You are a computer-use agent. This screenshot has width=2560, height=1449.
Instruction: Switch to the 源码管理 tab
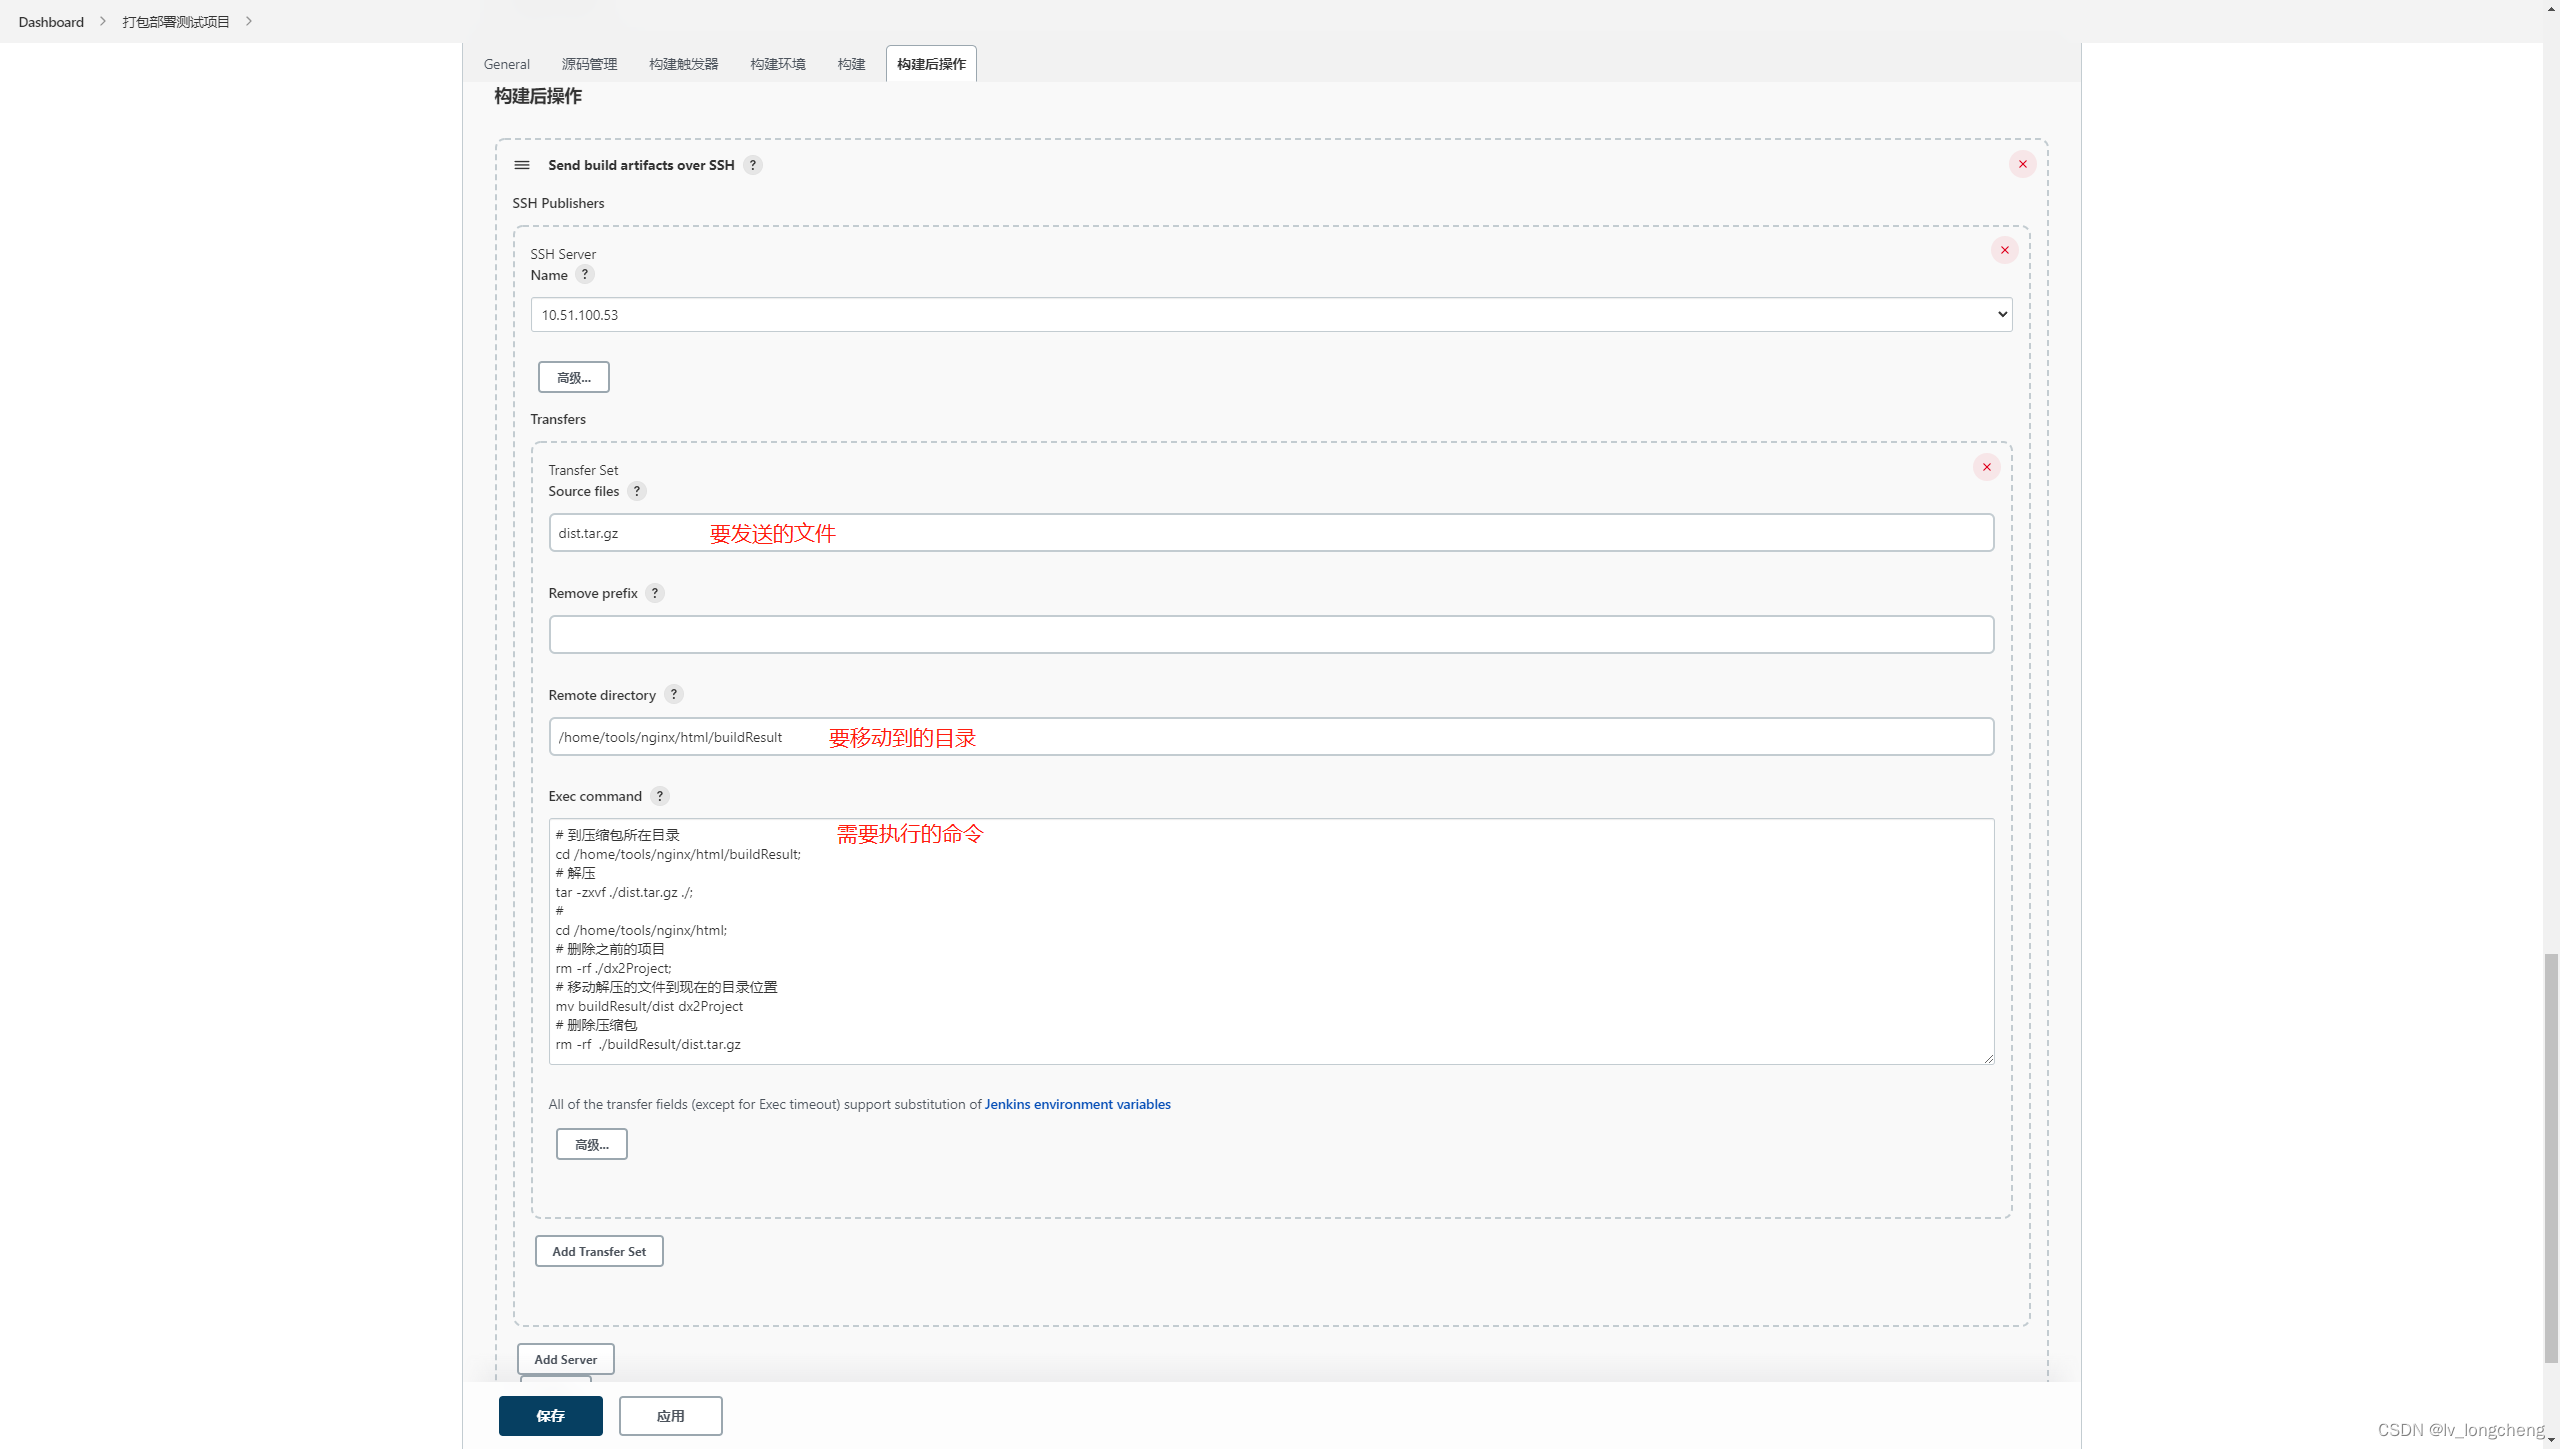point(589,64)
